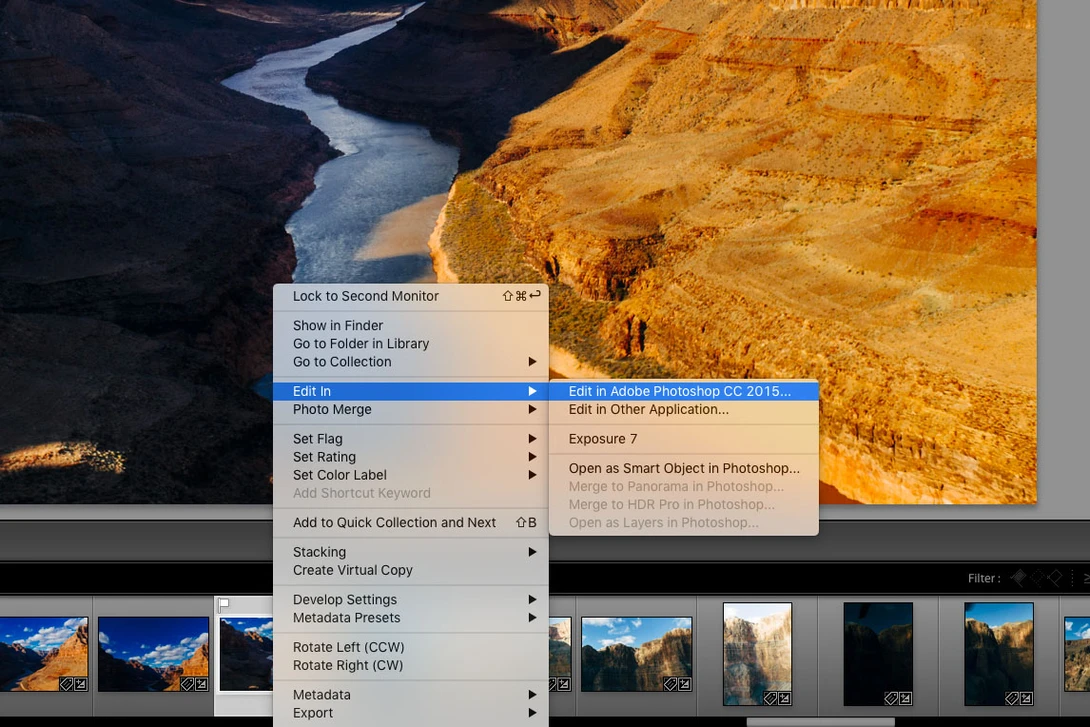Choose Exposure 7 in the Edit In submenu
The width and height of the screenshot is (1090, 727).
pyautogui.click(x=683, y=439)
